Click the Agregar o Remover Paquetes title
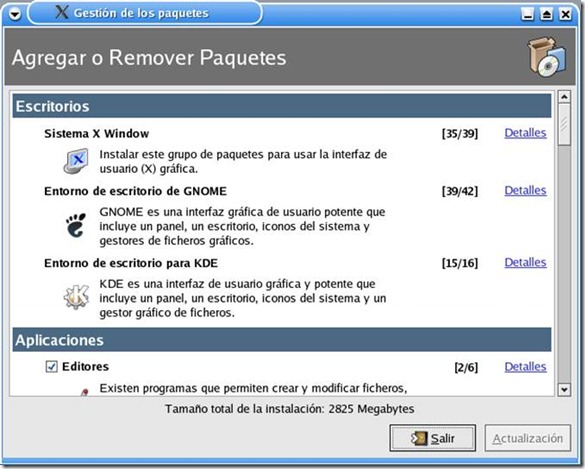This screenshot has width=585, height=469. pyautogui.click(x=149, y=58)
